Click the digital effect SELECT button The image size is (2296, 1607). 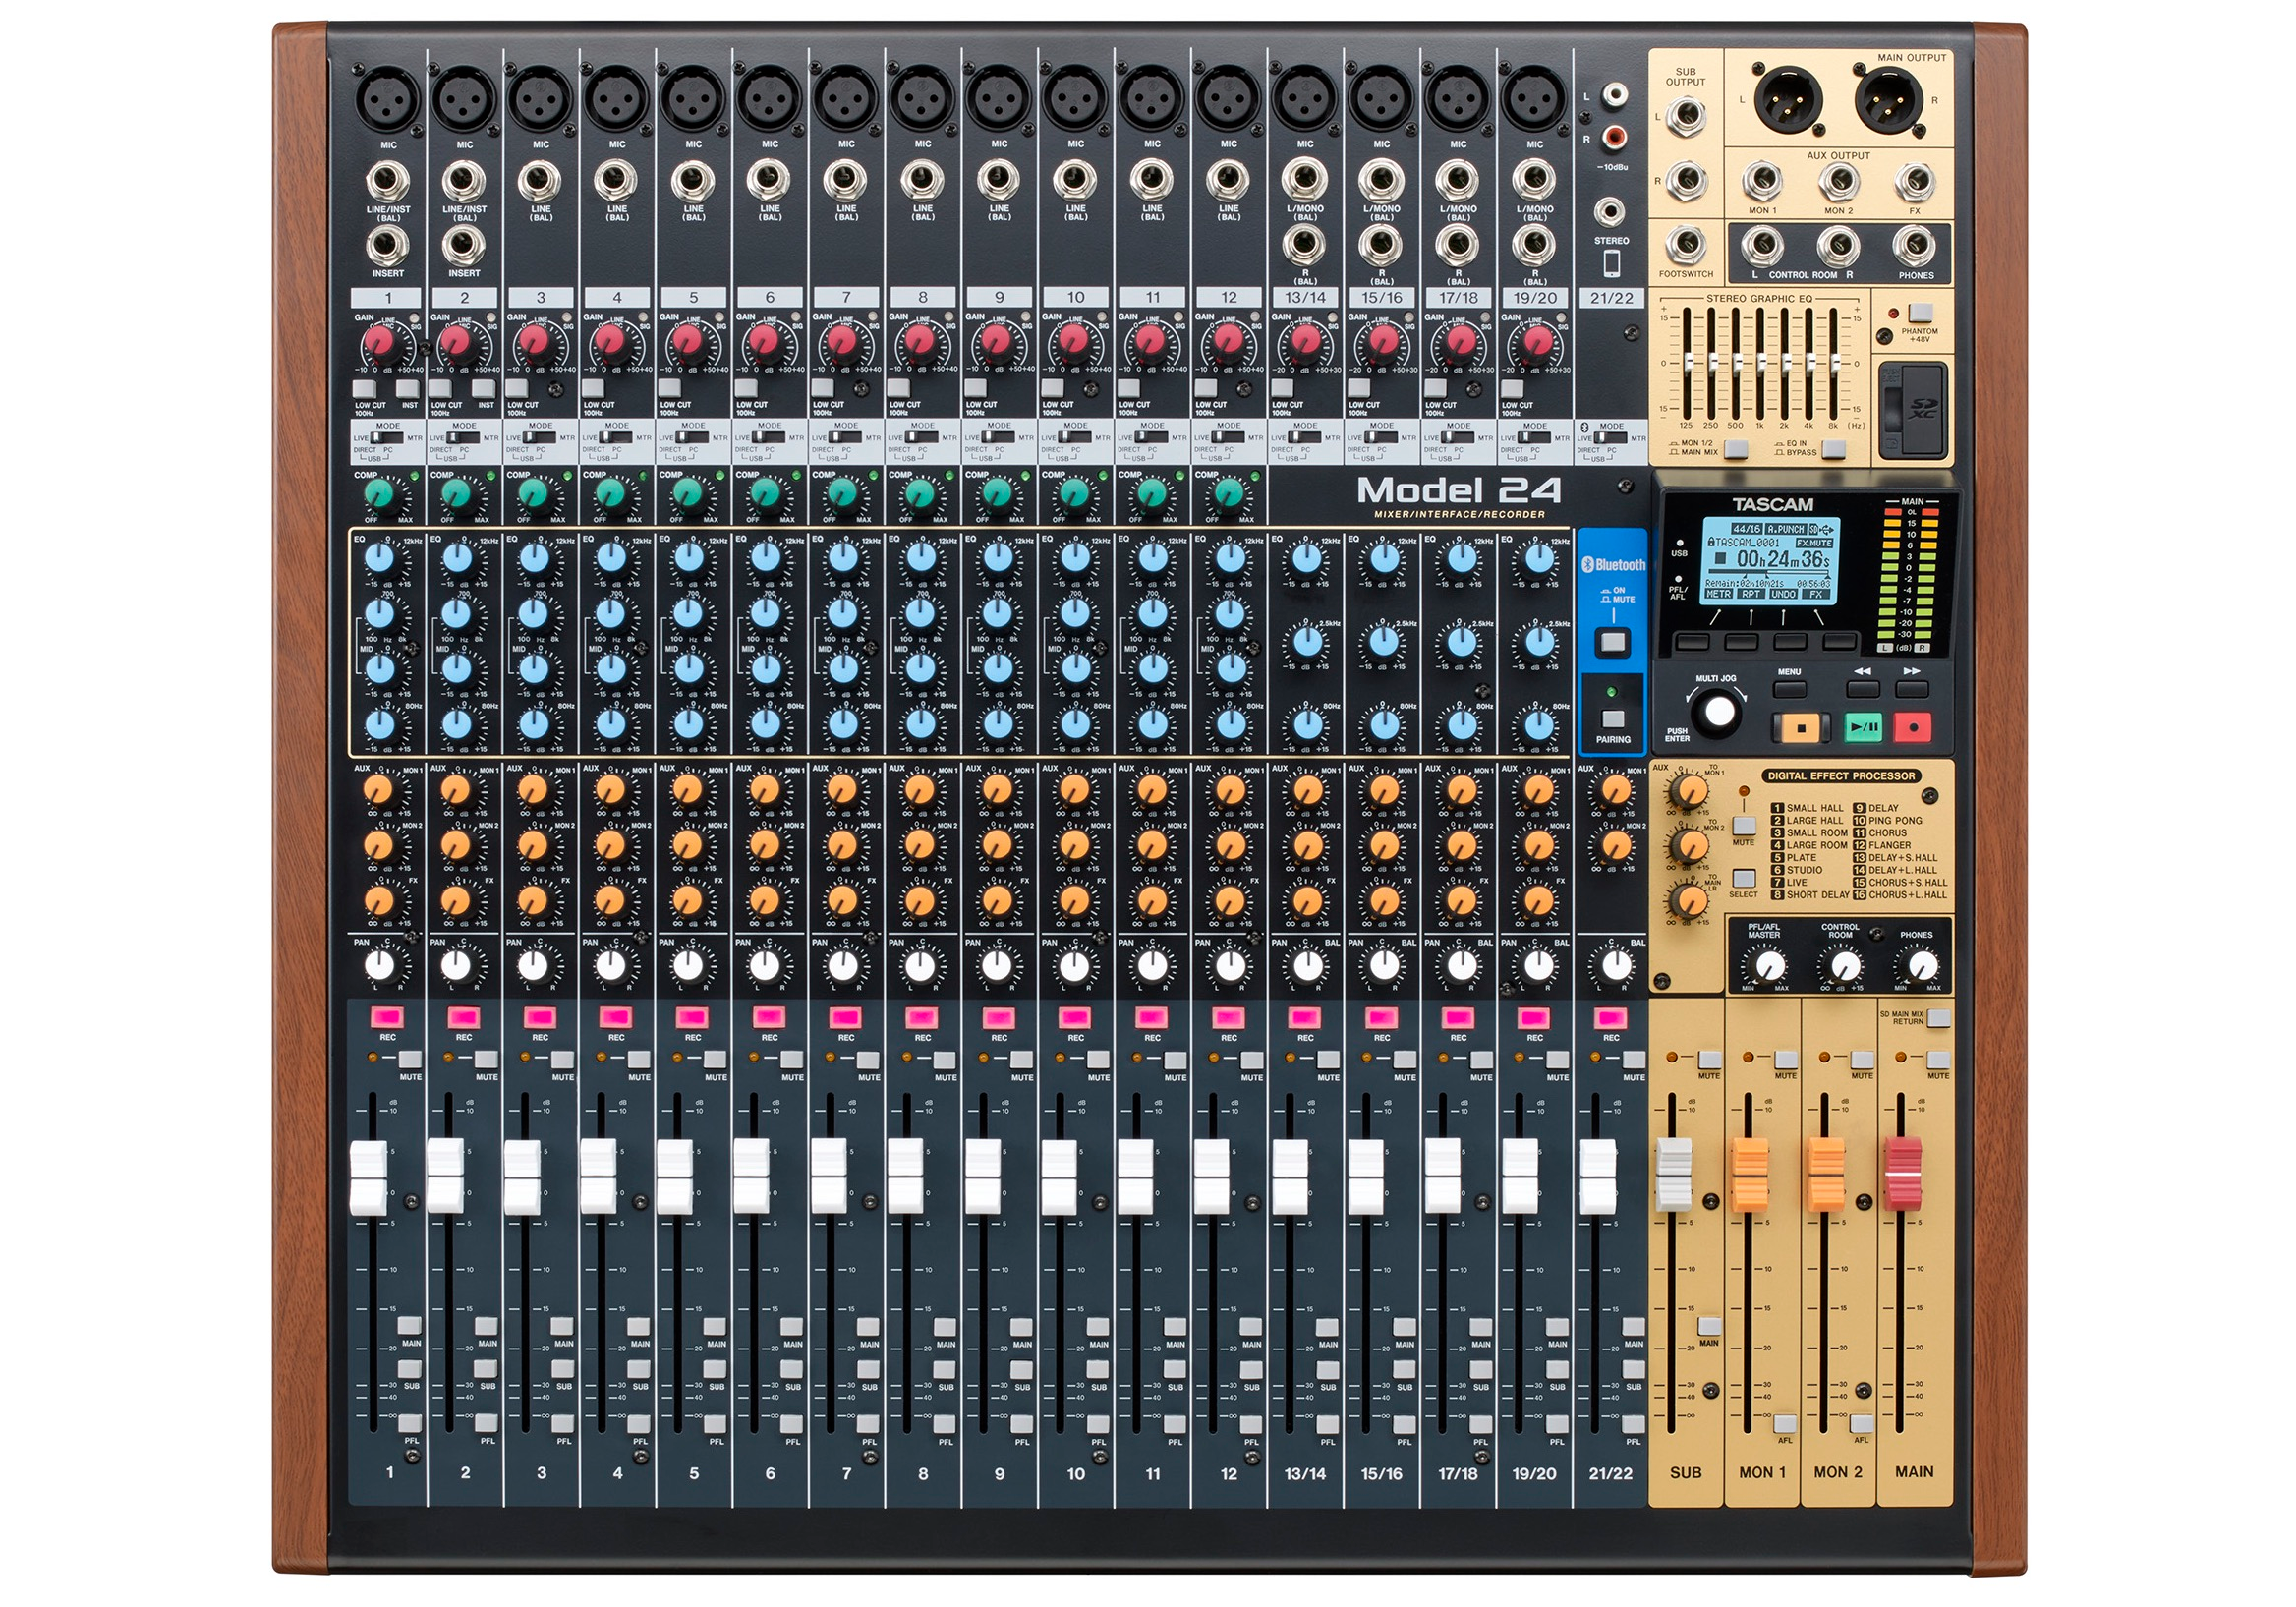click(x=1743, y=878)
